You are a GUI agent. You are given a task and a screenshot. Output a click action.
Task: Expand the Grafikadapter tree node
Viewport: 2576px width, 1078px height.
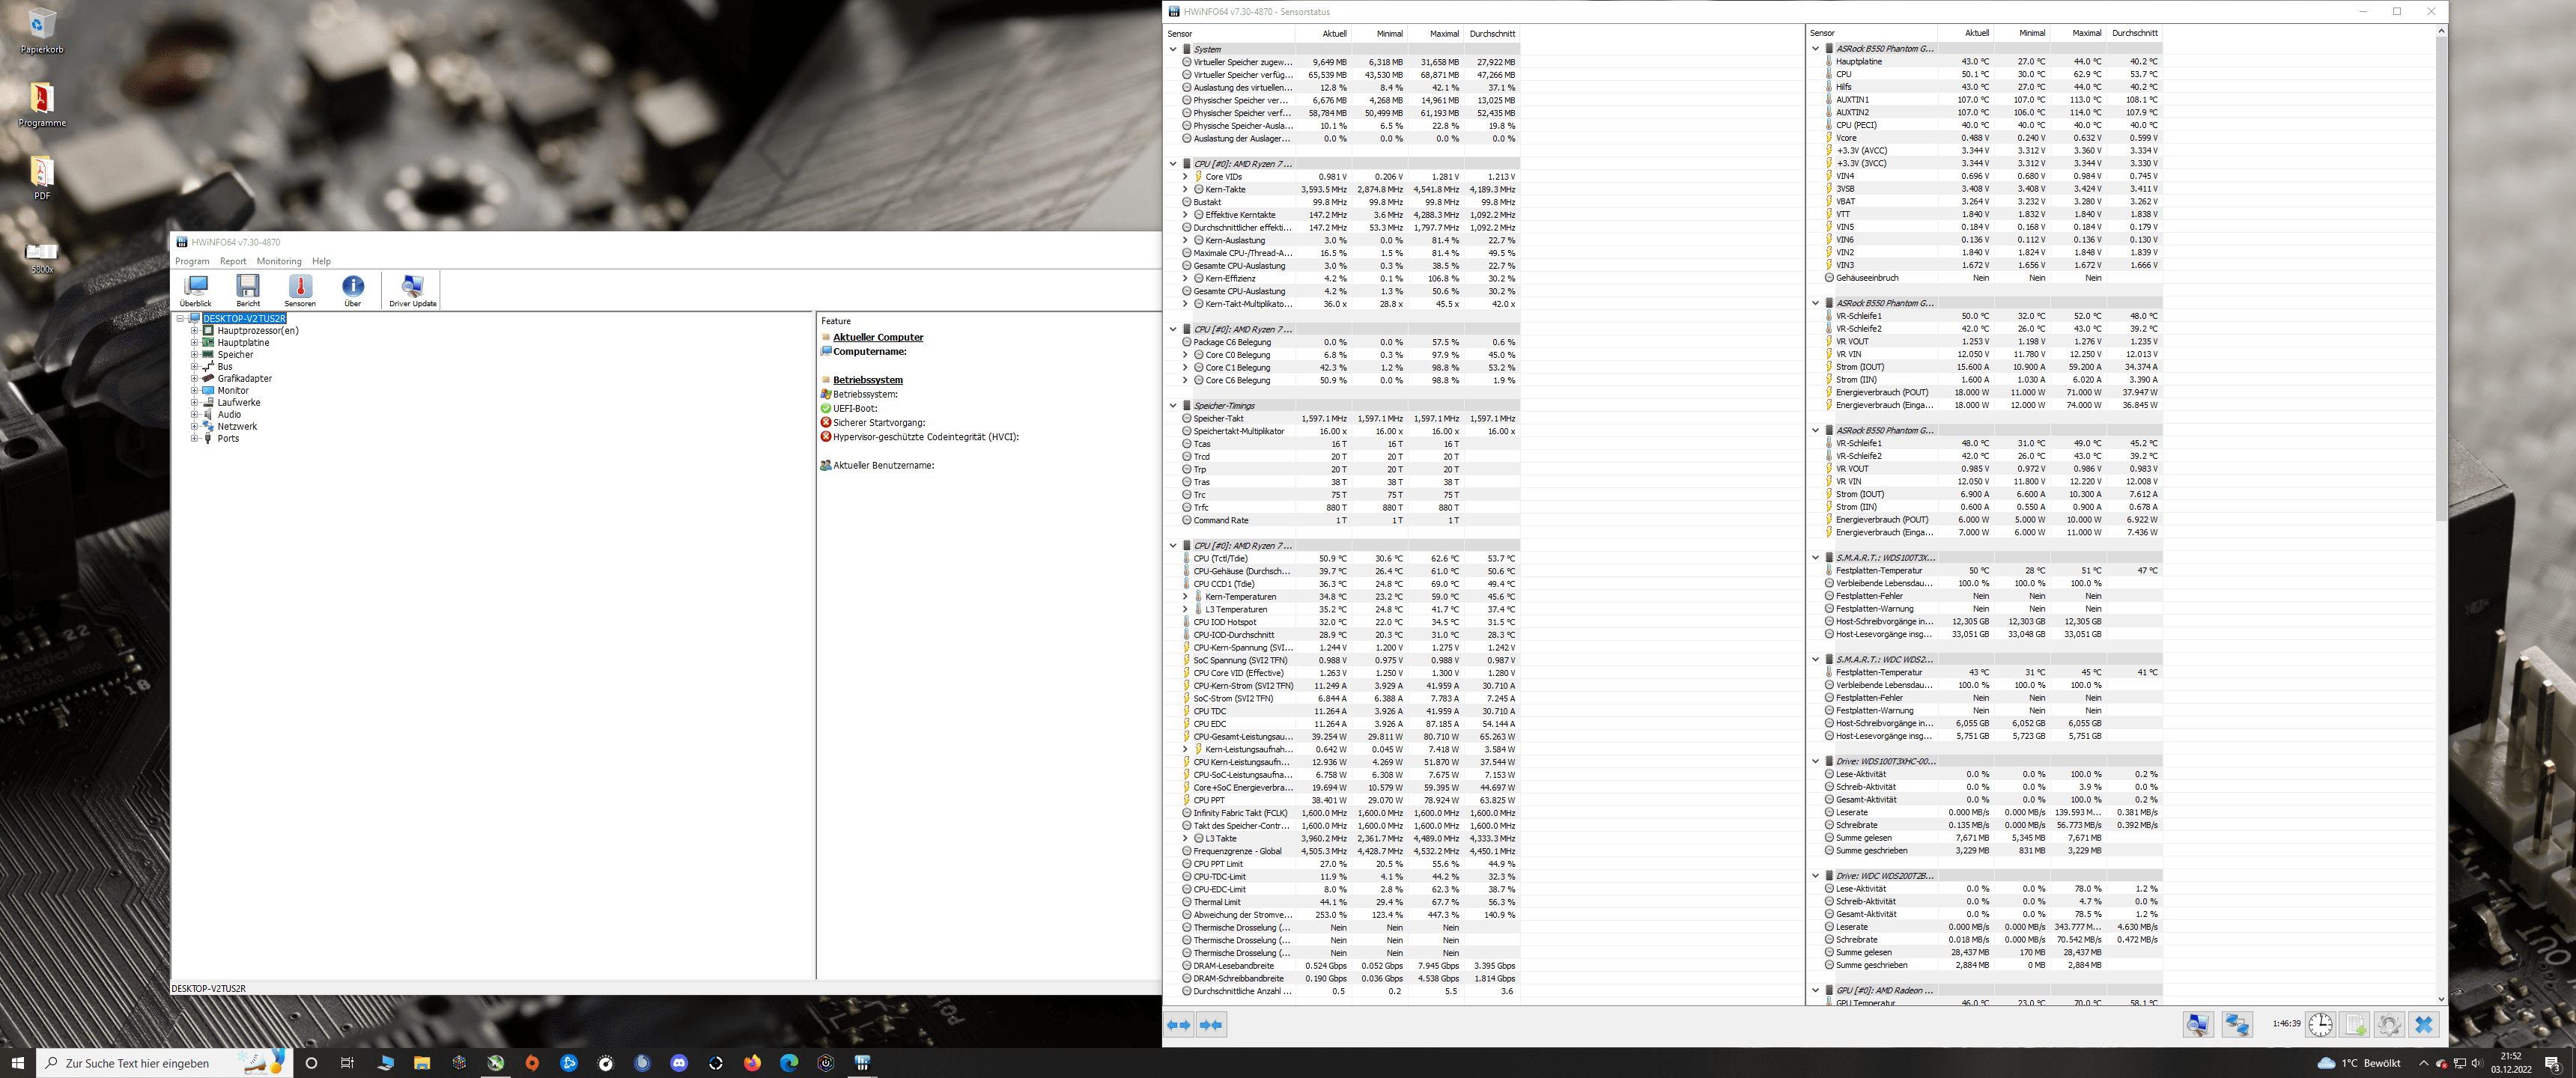coord(194,378)
